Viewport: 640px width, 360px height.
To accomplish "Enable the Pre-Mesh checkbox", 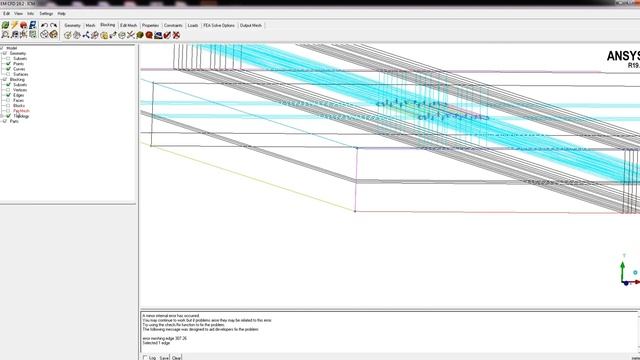I will coord(8,111).
